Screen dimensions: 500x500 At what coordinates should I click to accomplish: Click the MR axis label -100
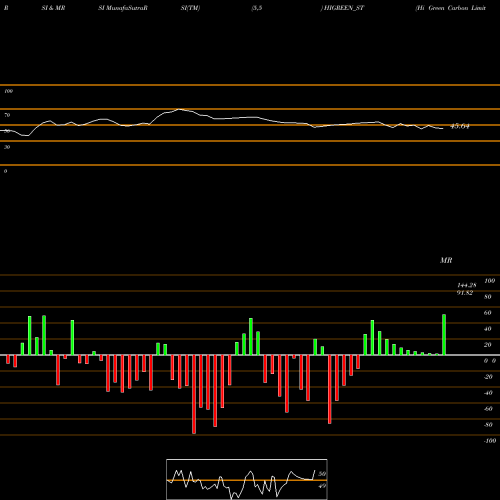click(x=490, y=441)
